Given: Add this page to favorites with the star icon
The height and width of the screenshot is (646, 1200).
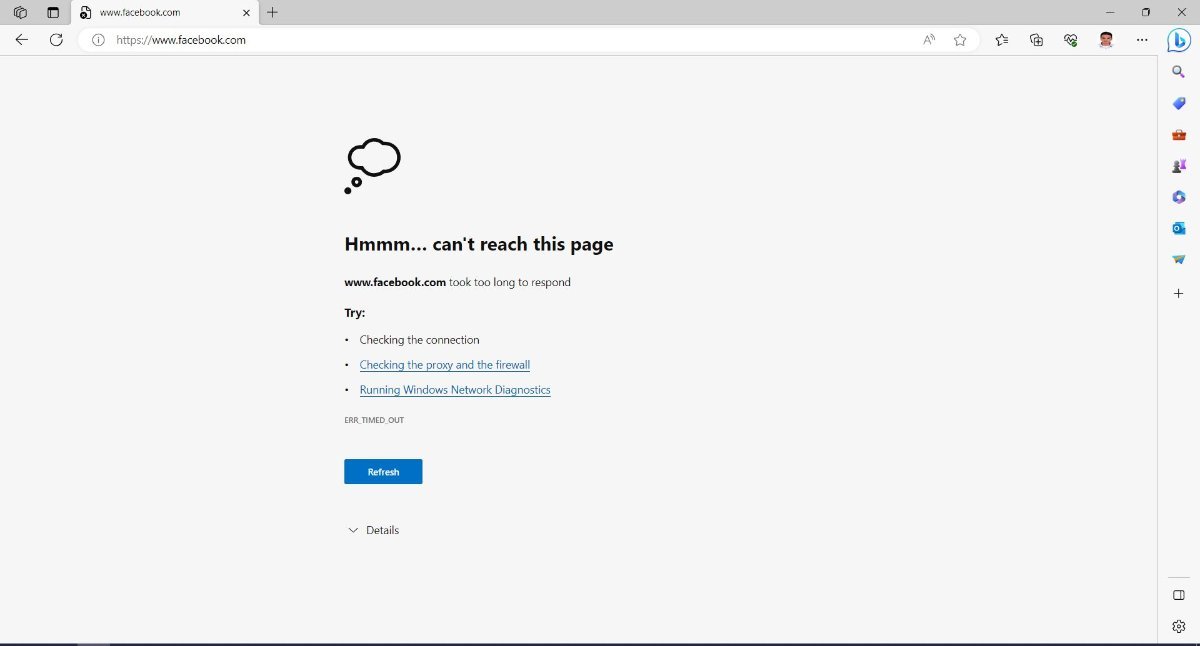Looking at the screenshot, I should pos(960,40).
